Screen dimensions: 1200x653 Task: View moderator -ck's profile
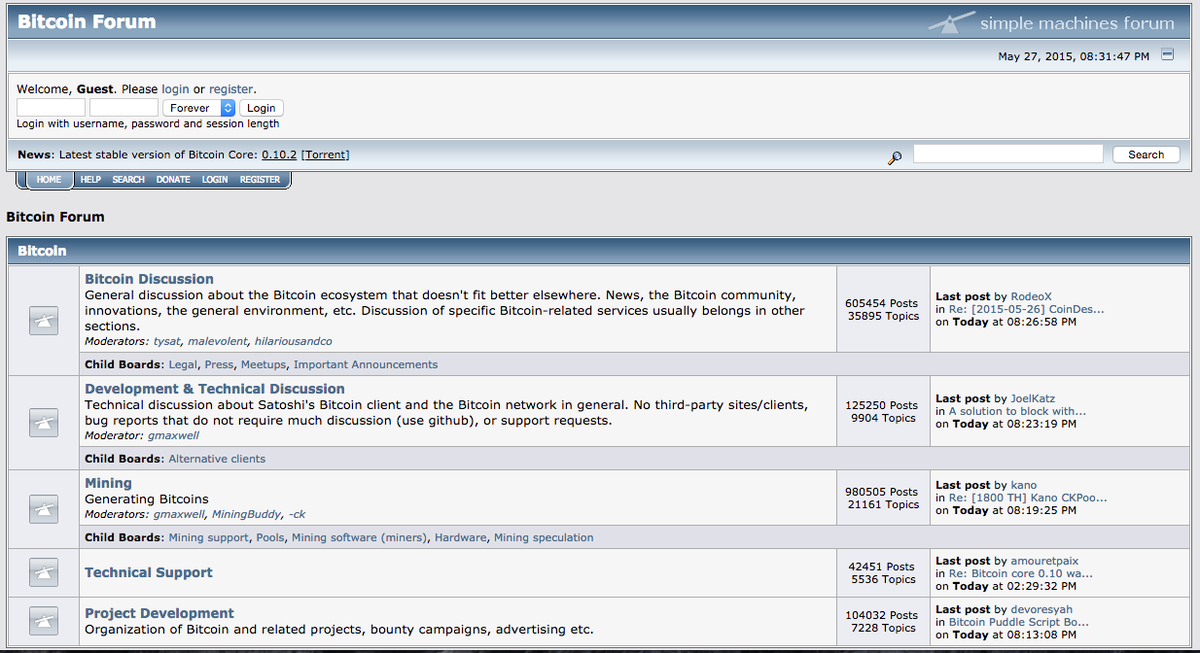[x=297, y=514]
